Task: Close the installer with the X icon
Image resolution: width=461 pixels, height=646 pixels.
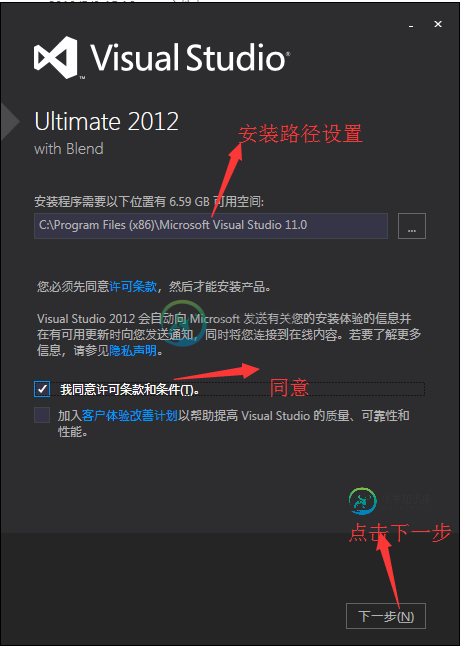Action: (x=438, y=24)
